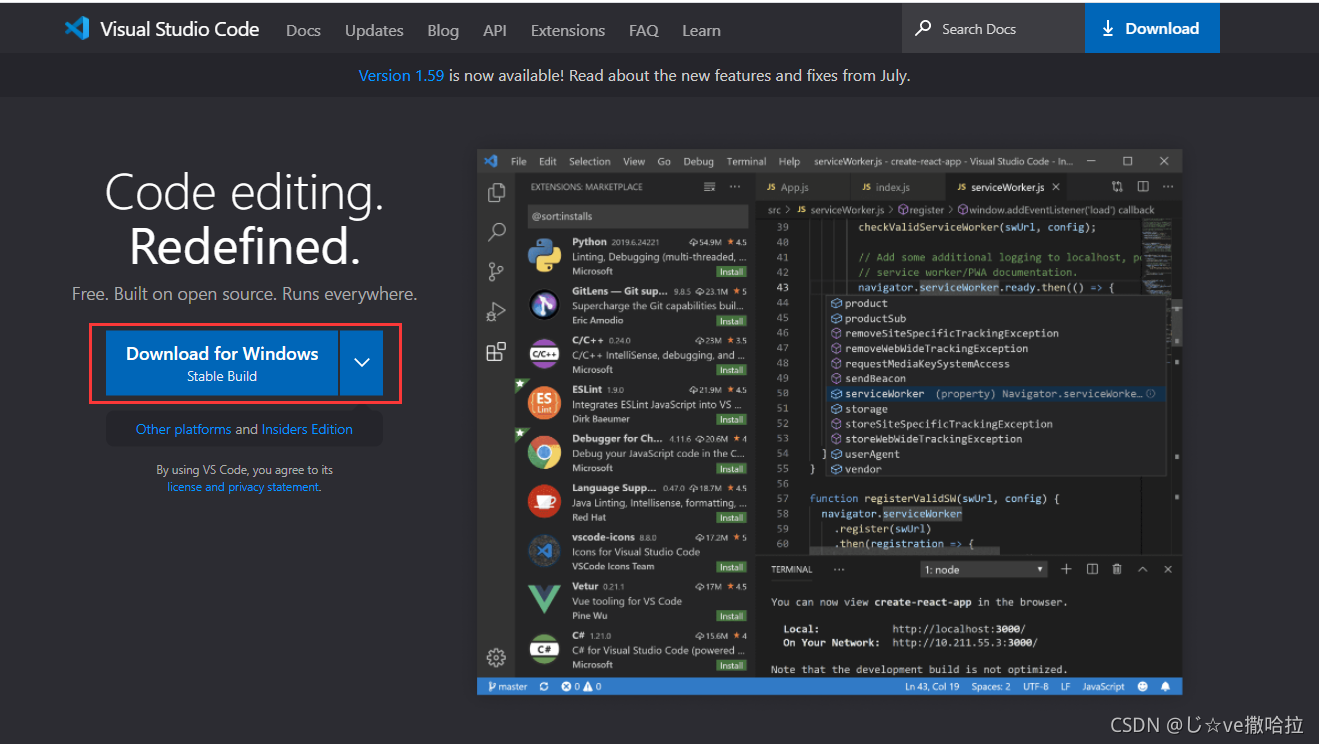Click the @sort:installs extensions search box
Screen dimensions: 1319x744
[x=637, y=216]
